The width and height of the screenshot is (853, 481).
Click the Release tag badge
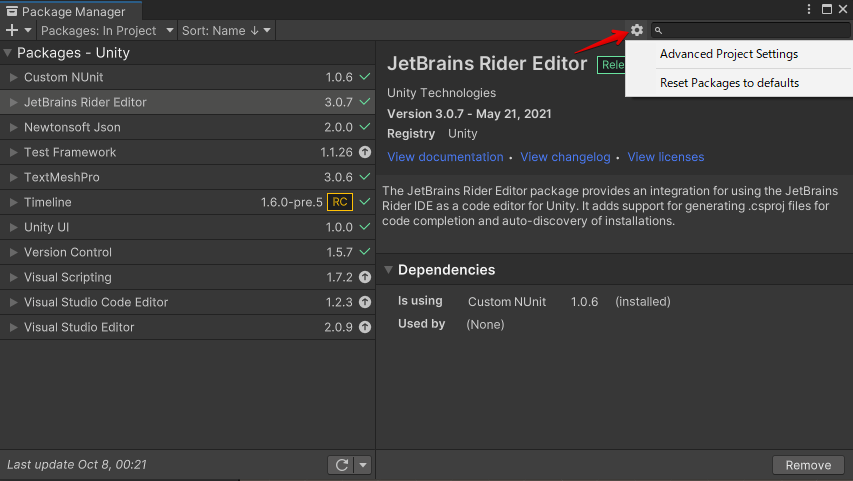(611, 65)
